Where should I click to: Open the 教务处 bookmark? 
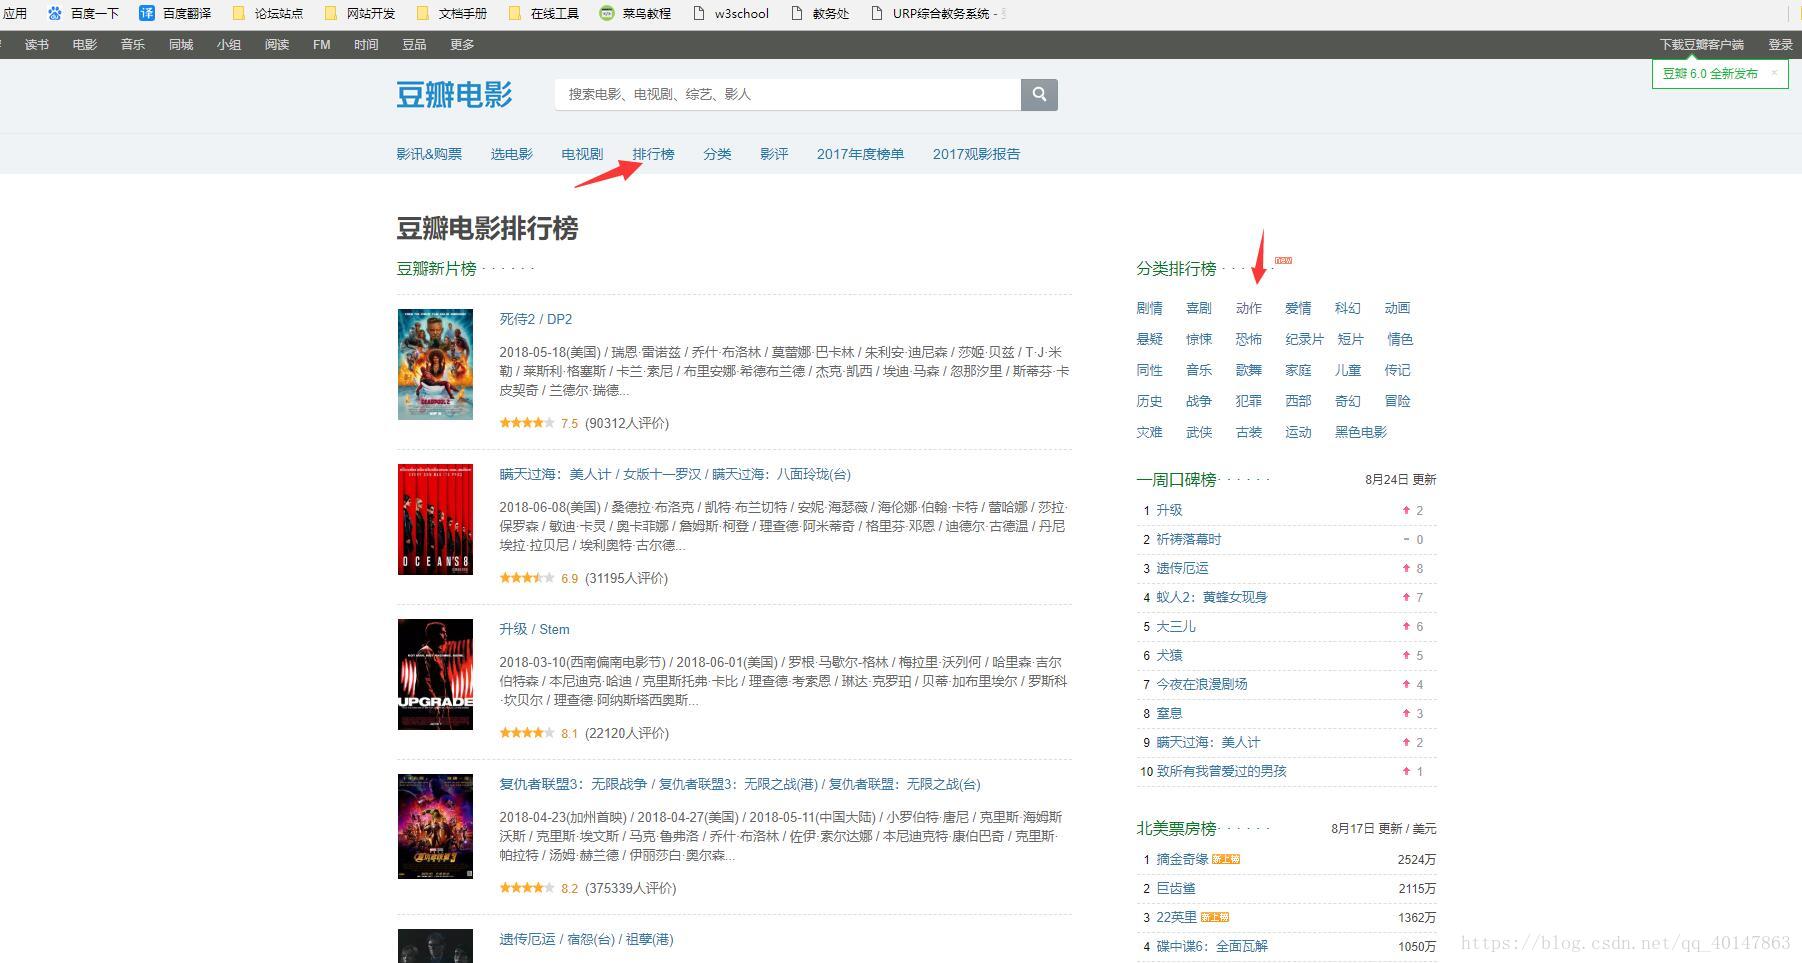pyautogui.click(x=819, y=13)
